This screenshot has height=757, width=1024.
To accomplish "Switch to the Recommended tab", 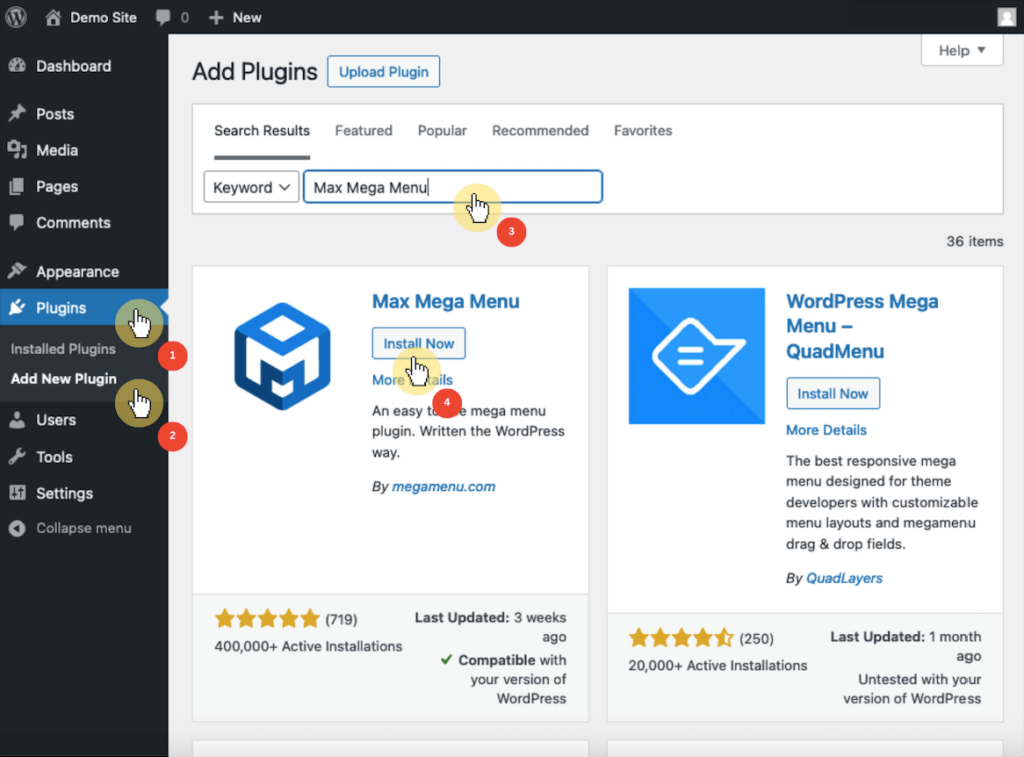I will (x=540, y=131).
